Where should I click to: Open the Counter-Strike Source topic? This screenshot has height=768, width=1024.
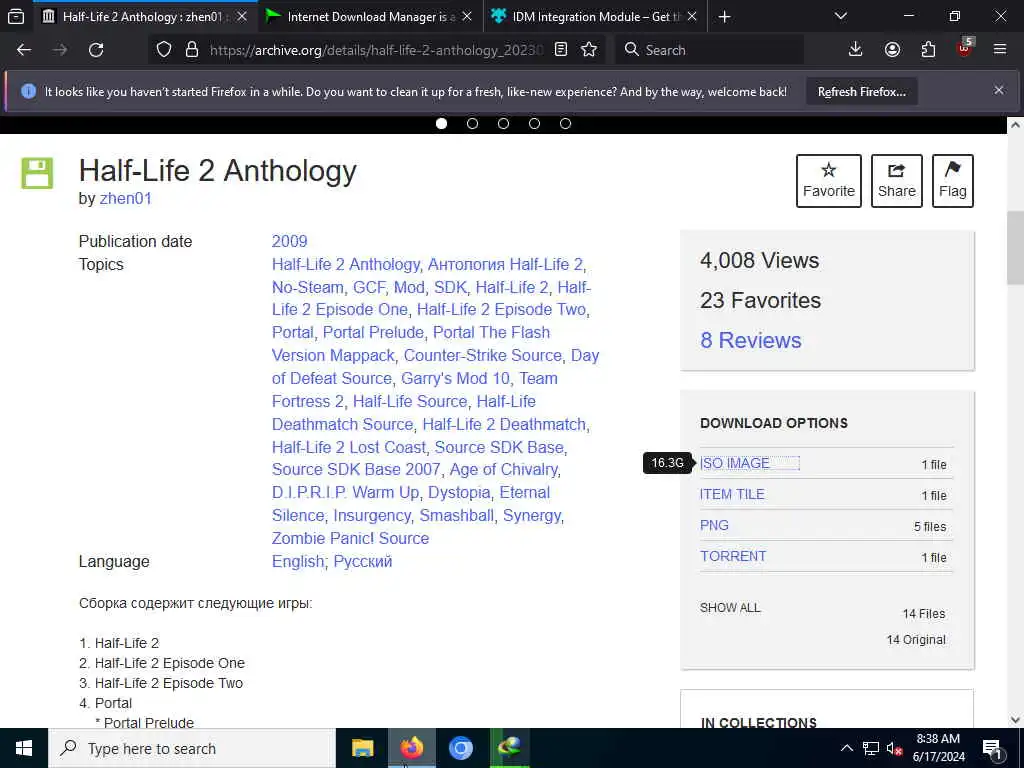(x=483, y=356)
